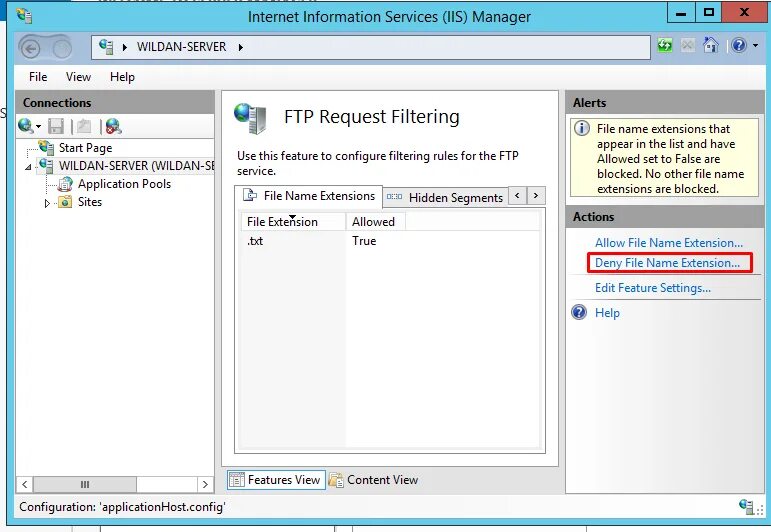The width and height of the screenshot is (771, 532).
Task: Move tabs left with the left arrow
Action: [517, 196]
